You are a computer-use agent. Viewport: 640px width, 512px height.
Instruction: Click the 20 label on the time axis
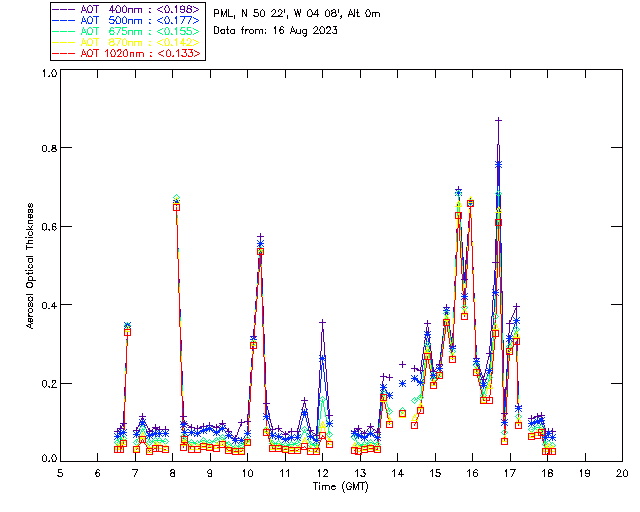[x=622, y=474]
